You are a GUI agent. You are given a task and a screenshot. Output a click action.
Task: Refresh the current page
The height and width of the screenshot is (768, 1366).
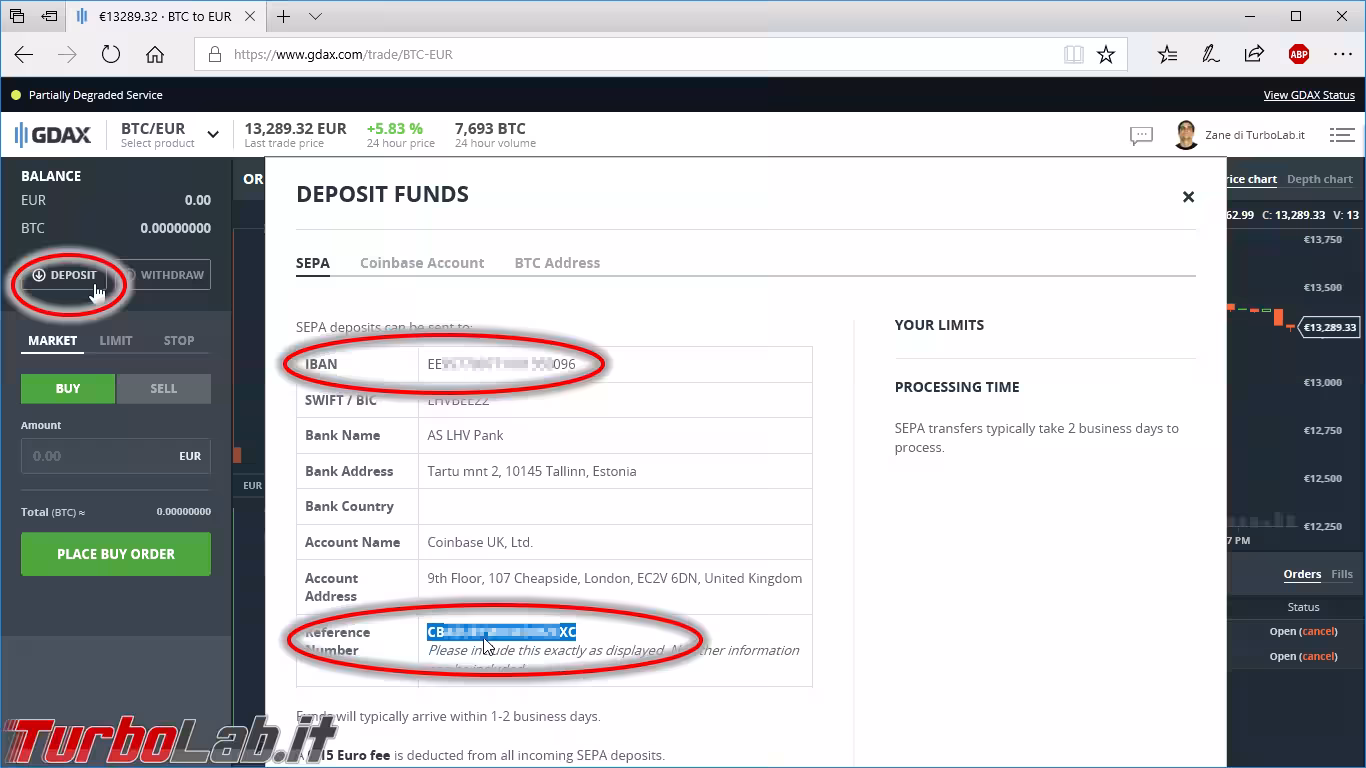[111, 55]
